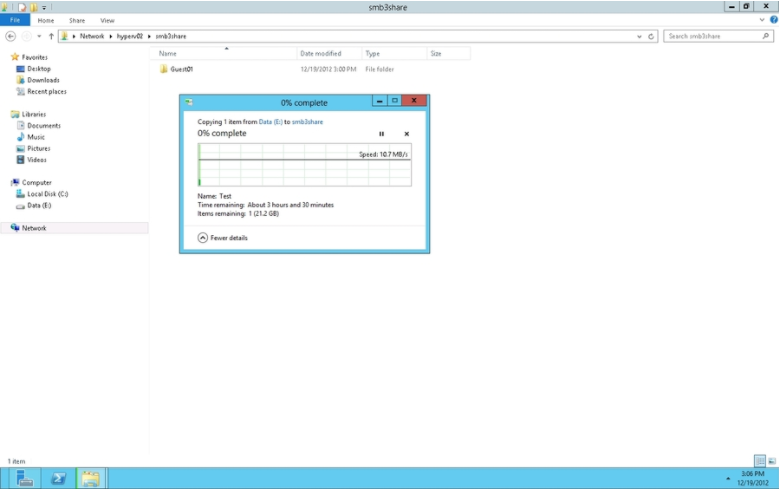This screenshot has height=489, width=779.
Task: Open Documents library
Action: [x=44, y=126]
